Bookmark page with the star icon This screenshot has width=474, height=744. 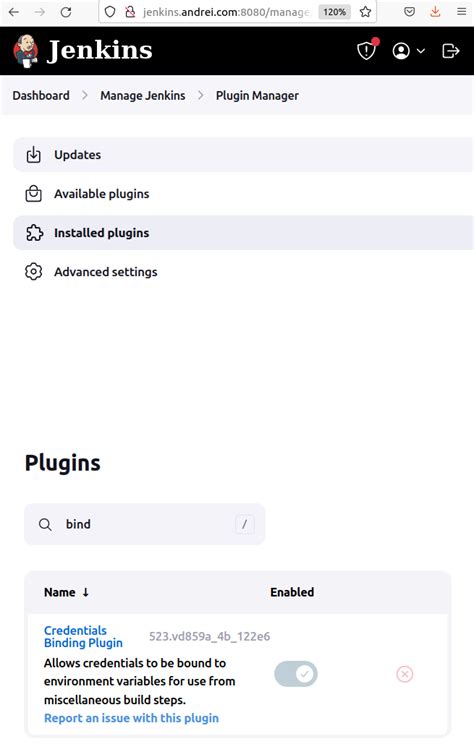(365, 12)
